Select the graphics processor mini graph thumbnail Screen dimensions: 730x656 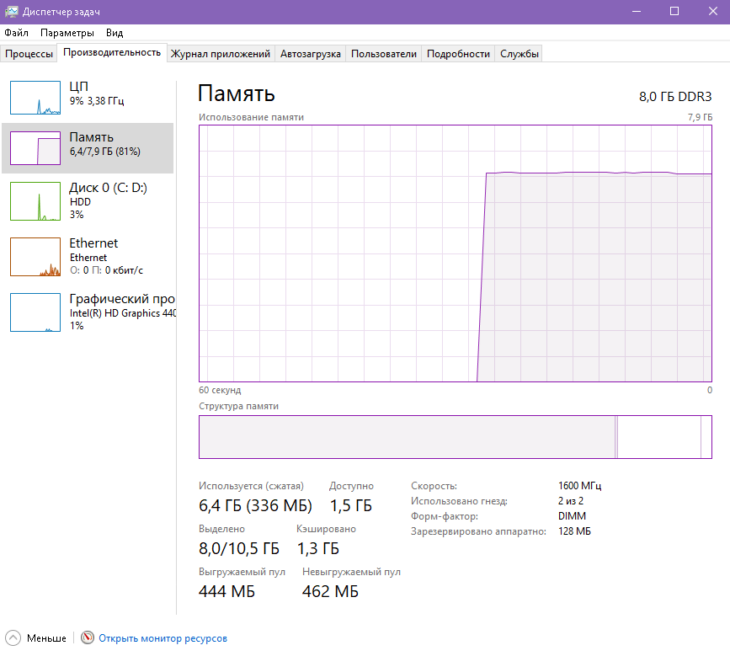[x=35, y=312]
